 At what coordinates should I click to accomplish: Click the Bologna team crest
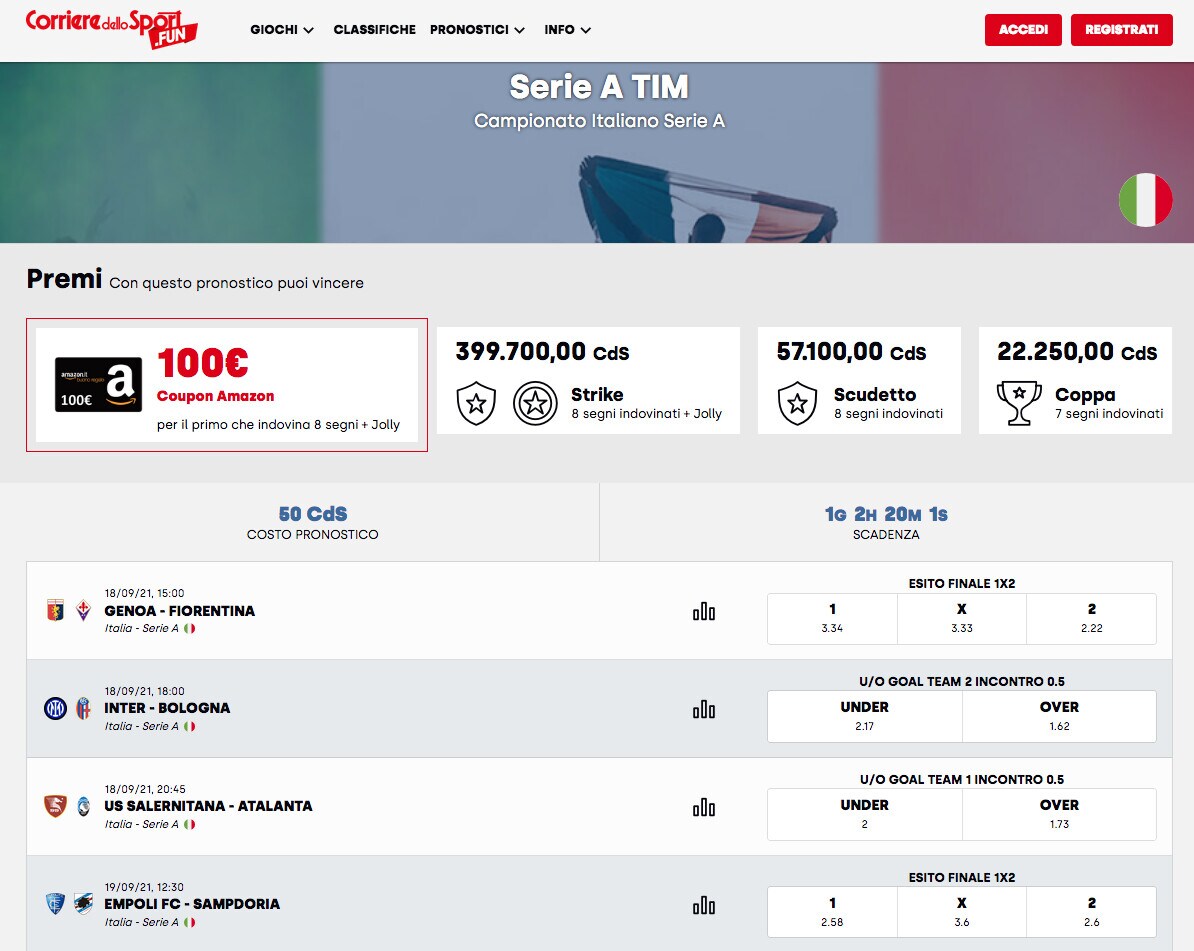[x=84, y=708]
